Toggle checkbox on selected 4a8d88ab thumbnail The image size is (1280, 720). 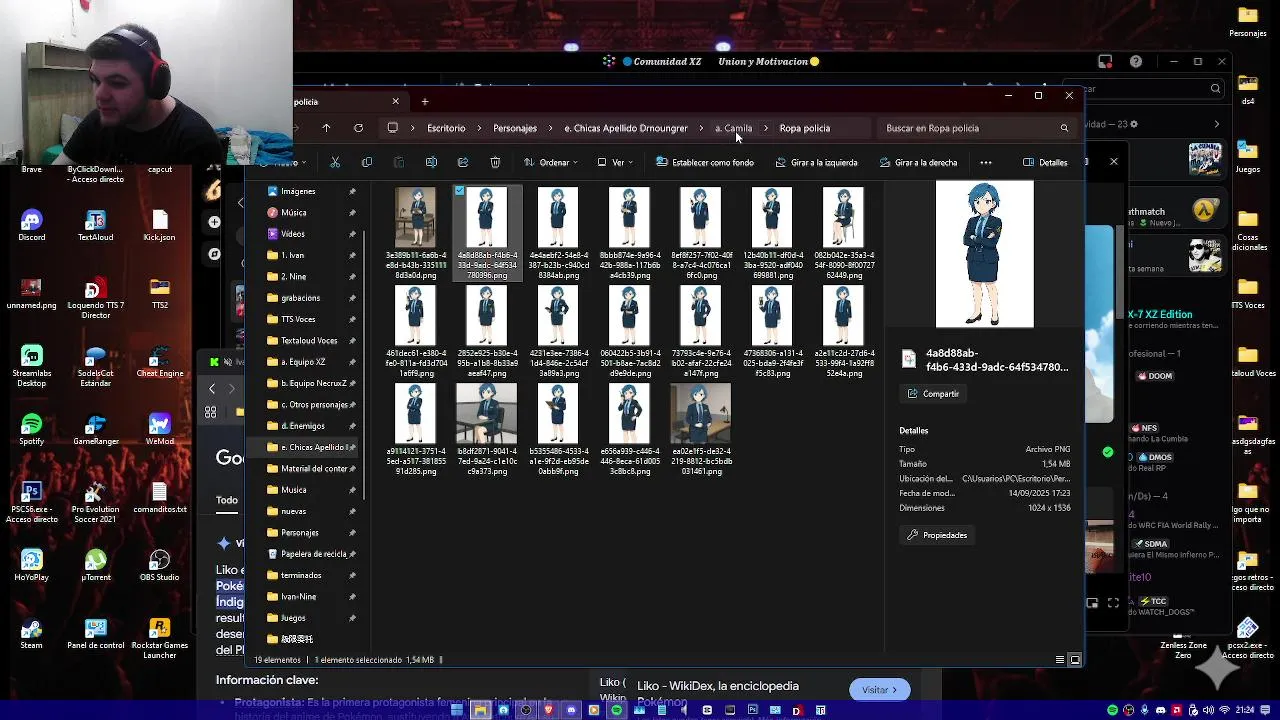(459, 190)
